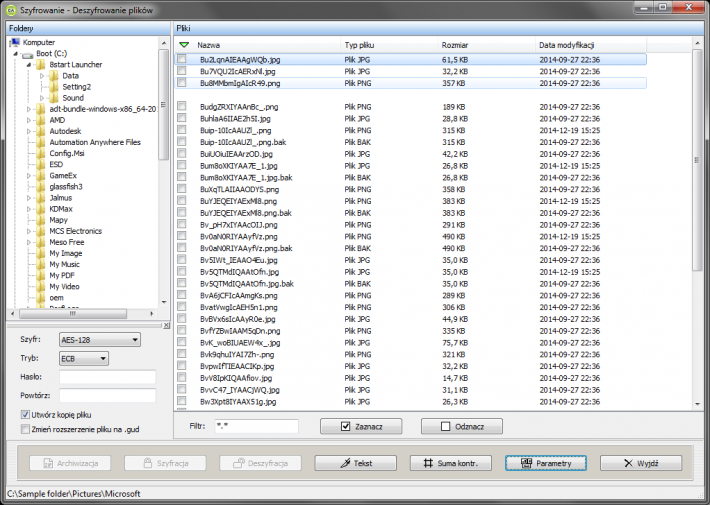Click the glassfish3 folder icon
Screen dimensions: 710x505
pyautogui.click(x=41, y=187)
